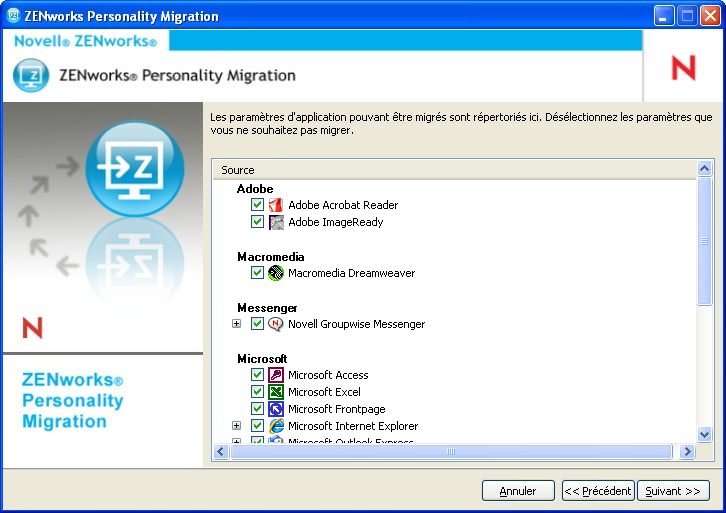Minimize the ZENworks Personality Migration window
This screenshot has width=726, height=513.
664,16
